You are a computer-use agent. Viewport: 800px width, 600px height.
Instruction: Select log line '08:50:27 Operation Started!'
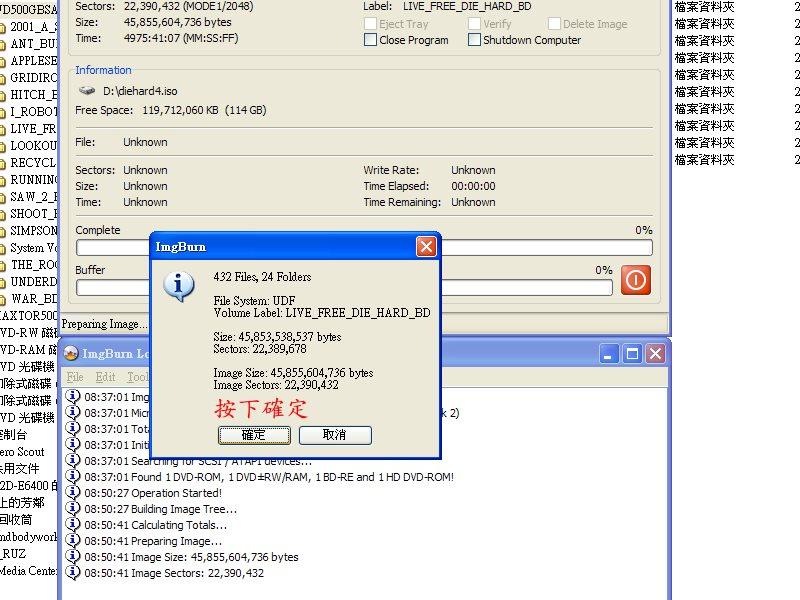click(x=153, y=493)
